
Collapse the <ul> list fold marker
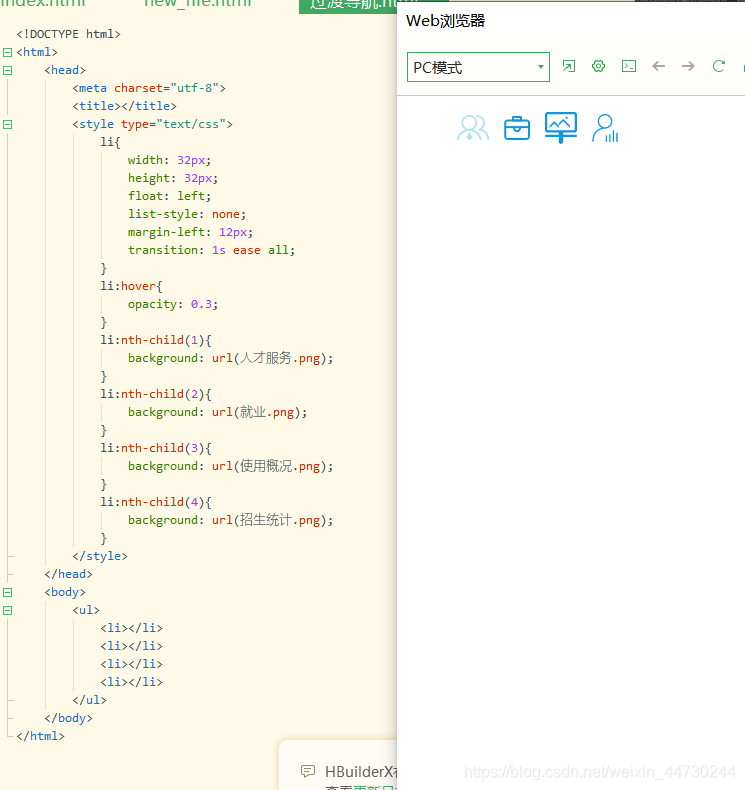pos(8,611)
